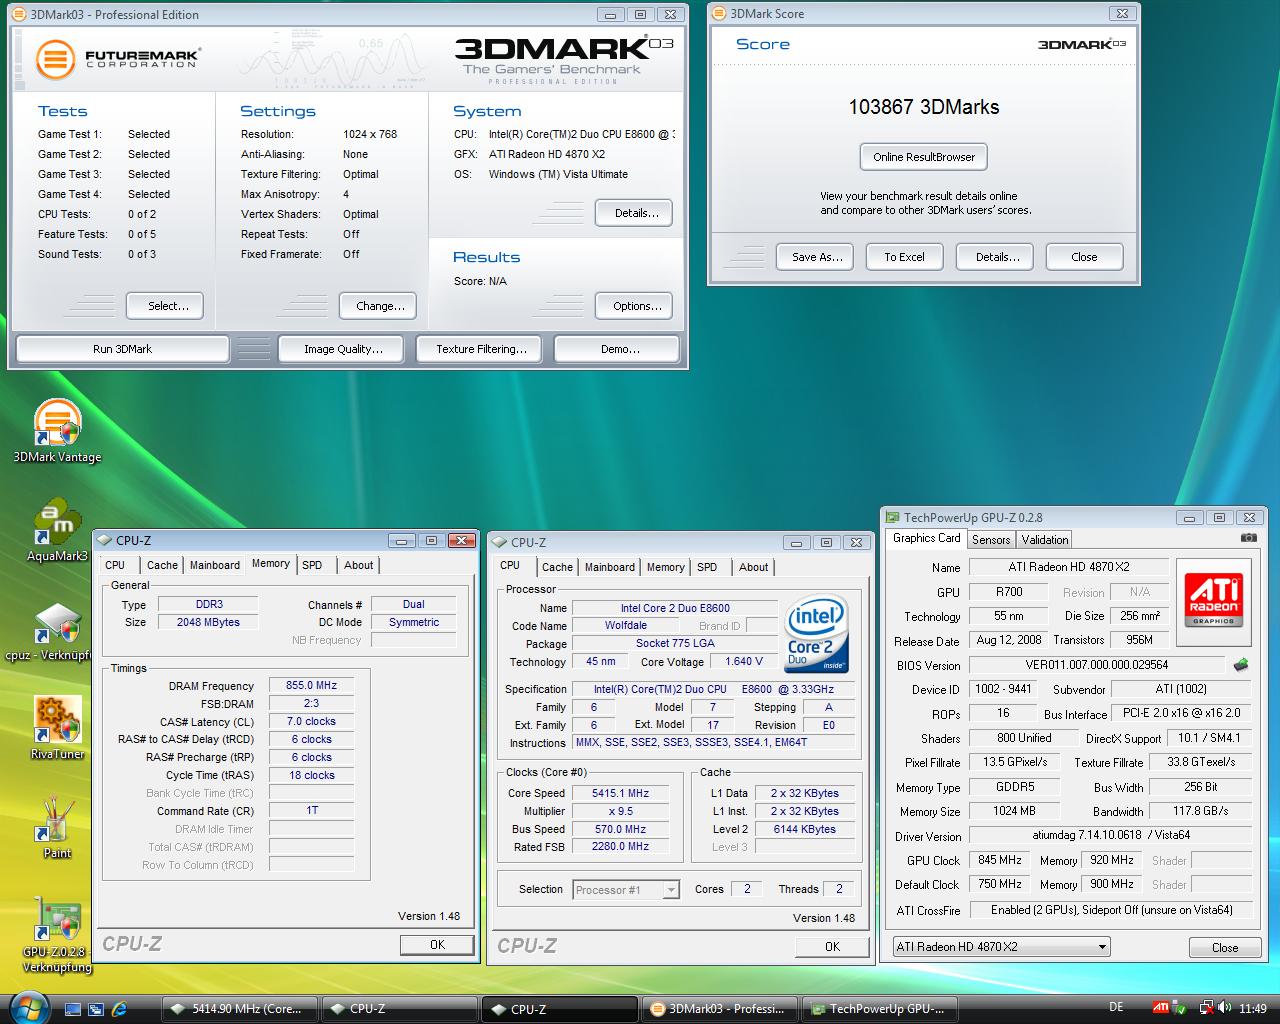Viewport: 1280px width, 1024px height.
Task: Click Core Speed 5415.1 MHz field
Action: [x=620, y=793]
